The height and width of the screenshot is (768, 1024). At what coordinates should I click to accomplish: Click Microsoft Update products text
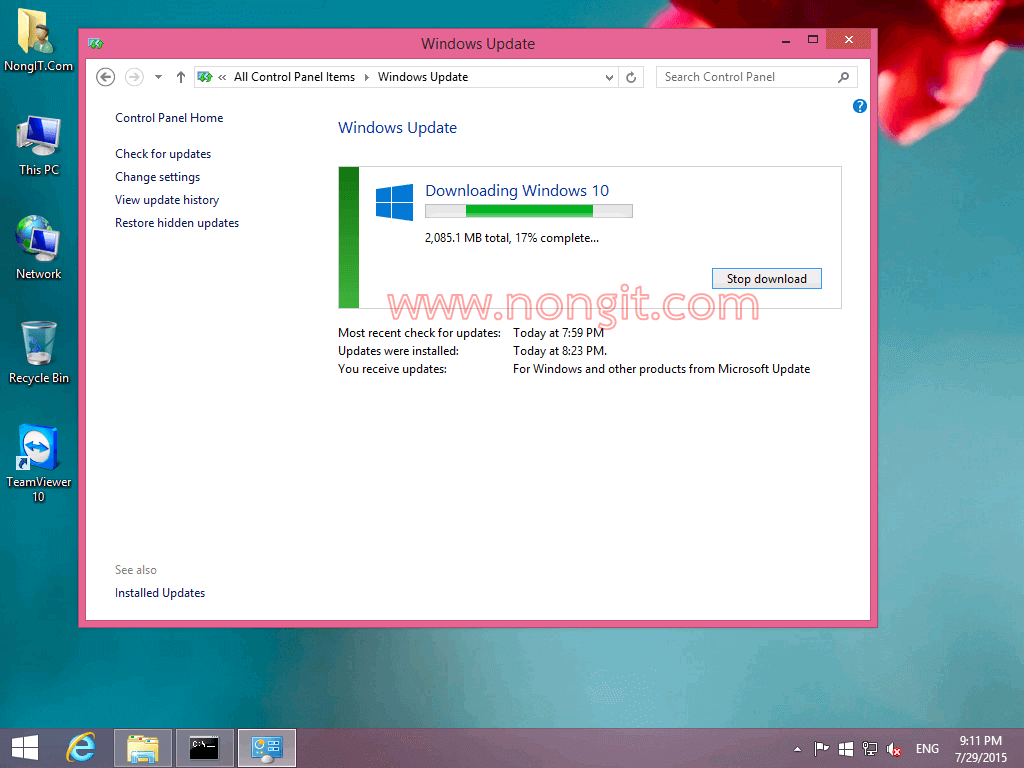coord(661,369)
